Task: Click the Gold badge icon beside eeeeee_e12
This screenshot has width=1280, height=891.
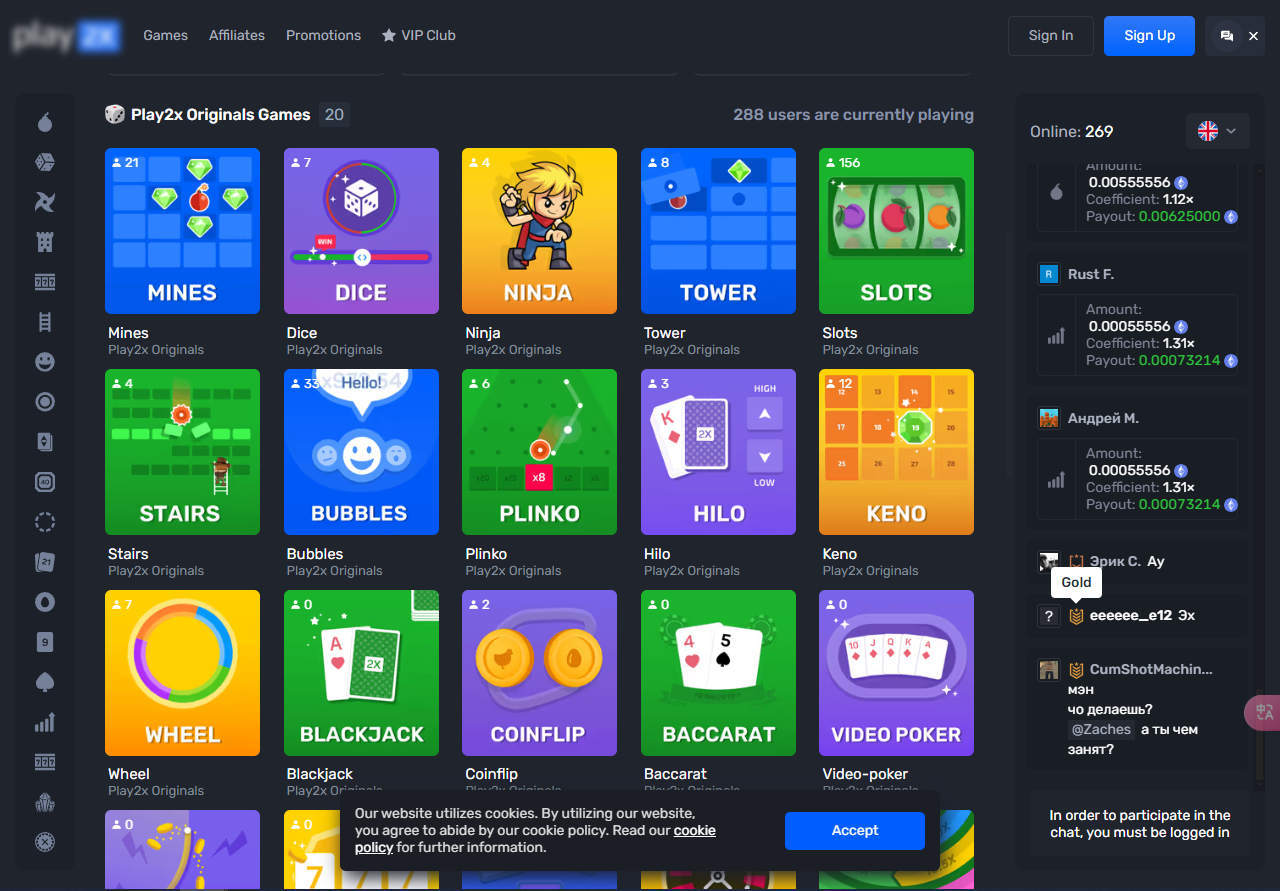Action: pyautogui.click(x=1076, y=616)
